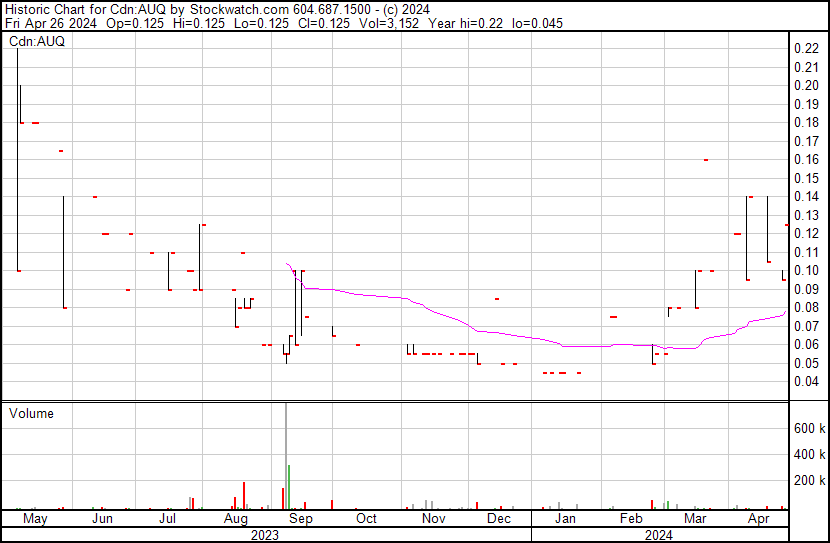
Task: Click the Jan month label
Action: point(565,519)
